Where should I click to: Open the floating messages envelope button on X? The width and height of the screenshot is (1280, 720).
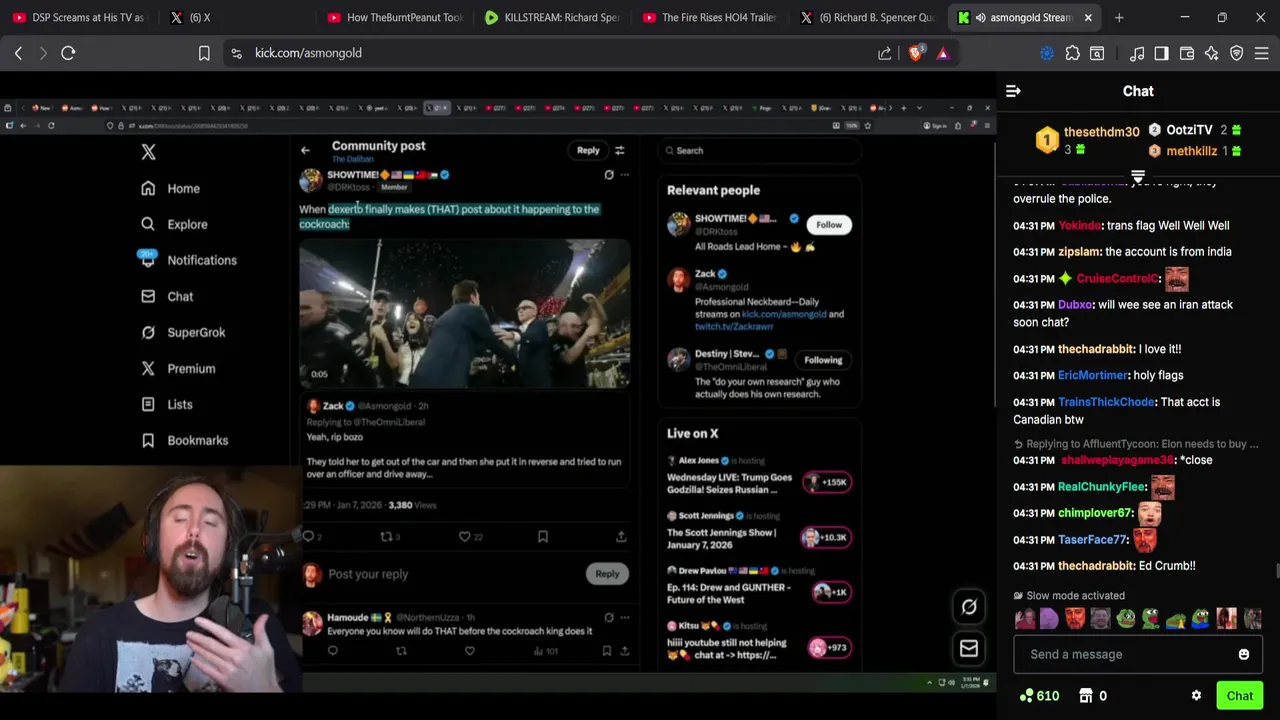969,649
